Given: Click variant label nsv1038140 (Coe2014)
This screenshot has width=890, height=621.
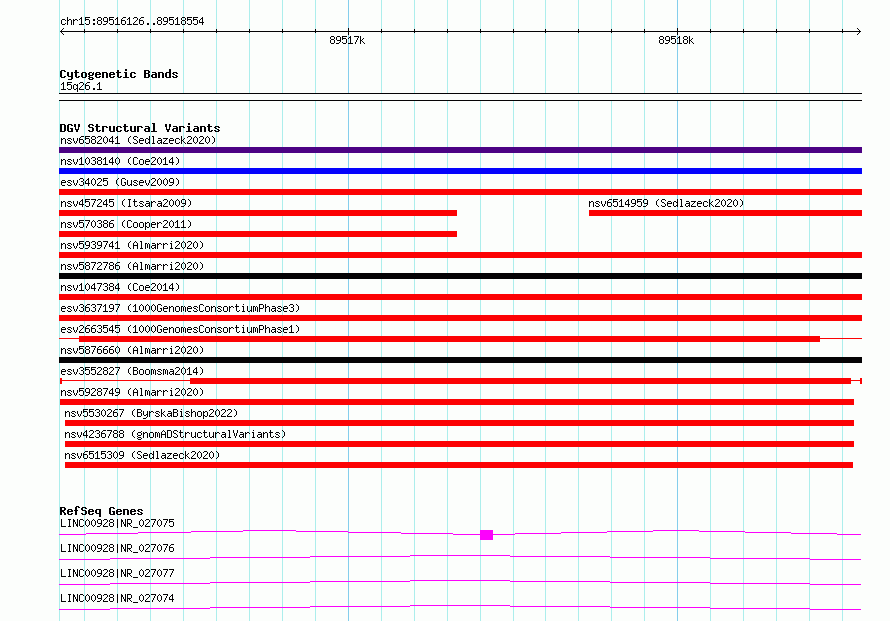Looking at the screenshot, I should click(120, 161).
